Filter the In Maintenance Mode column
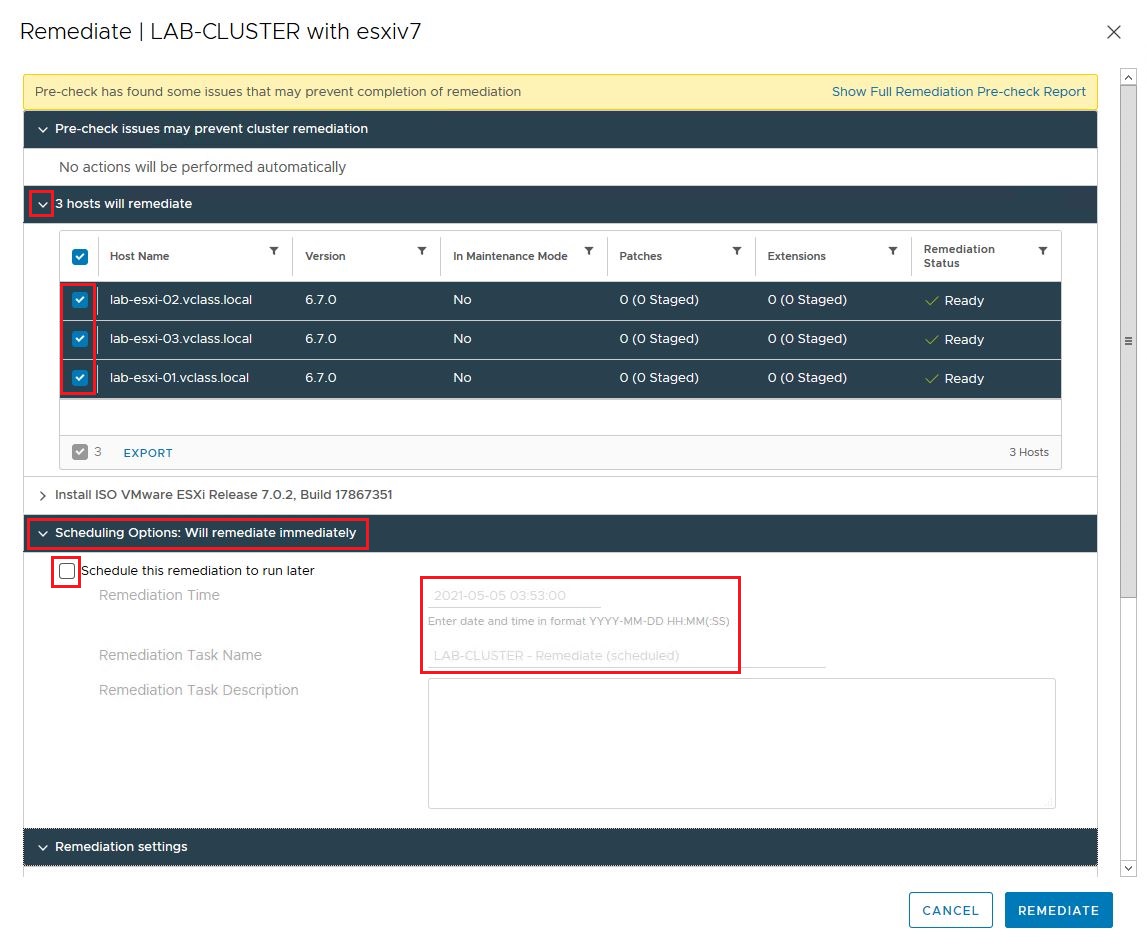Image resolution: width=1147 pixels, height=945 pixels. [x=589, y=251]
